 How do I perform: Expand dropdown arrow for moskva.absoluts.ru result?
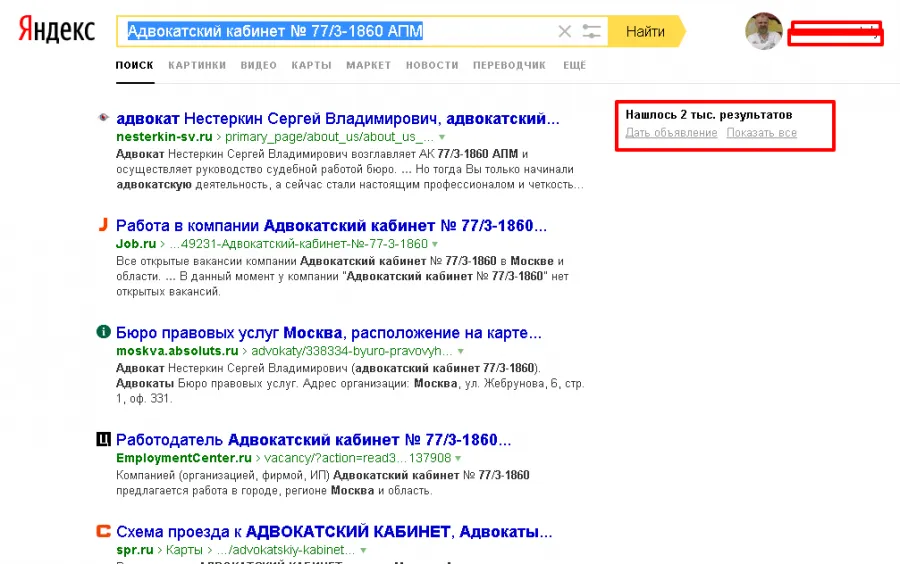tap(460, 351)
